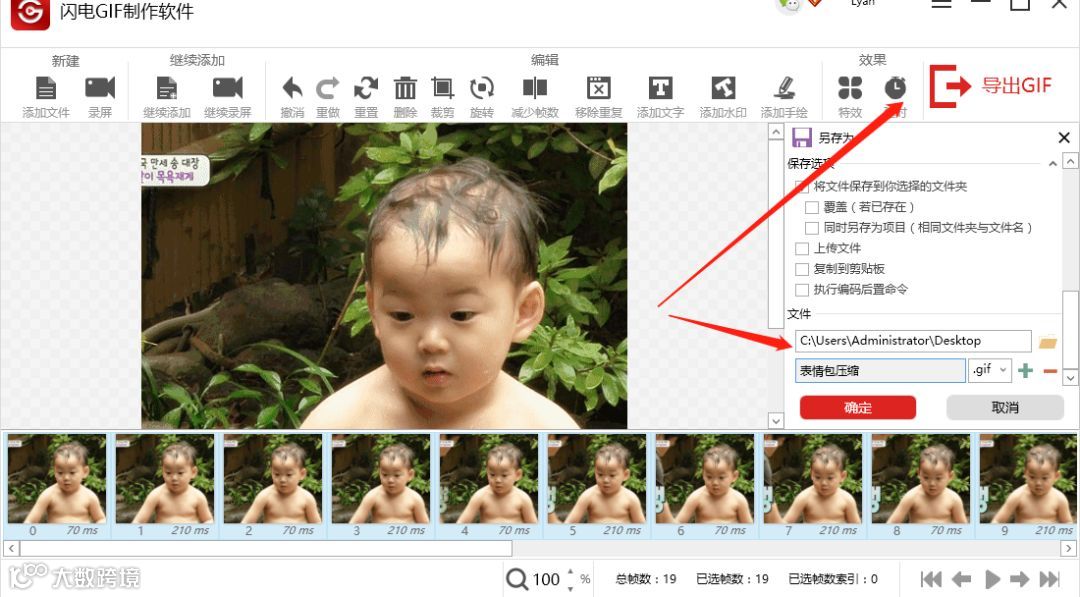This screenshot has width=1080, height=597.
Task: Click the save path field C:\Users\Administrator\Desktop
Action: (x=913, y=341)
